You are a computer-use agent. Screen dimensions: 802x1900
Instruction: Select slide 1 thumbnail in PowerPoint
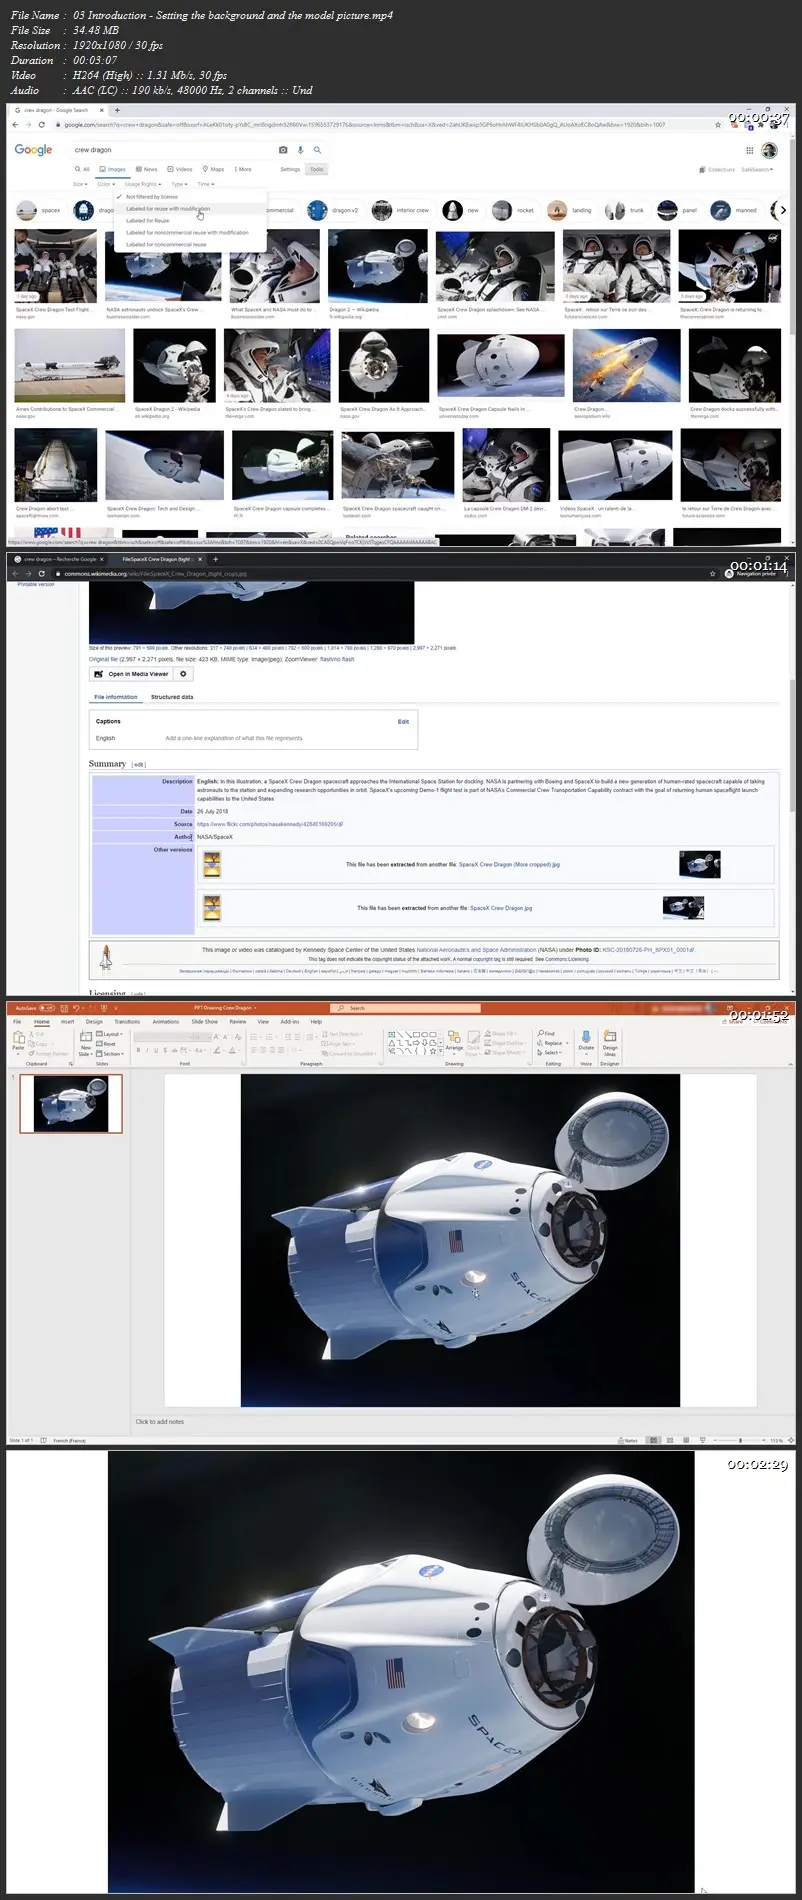[71, 1104]
